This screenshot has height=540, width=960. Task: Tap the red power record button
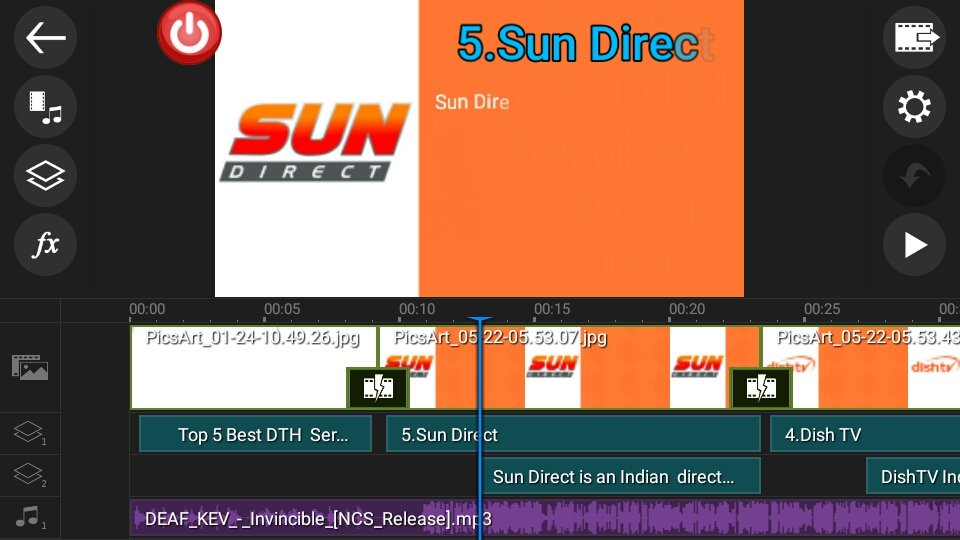click(189, 32)
